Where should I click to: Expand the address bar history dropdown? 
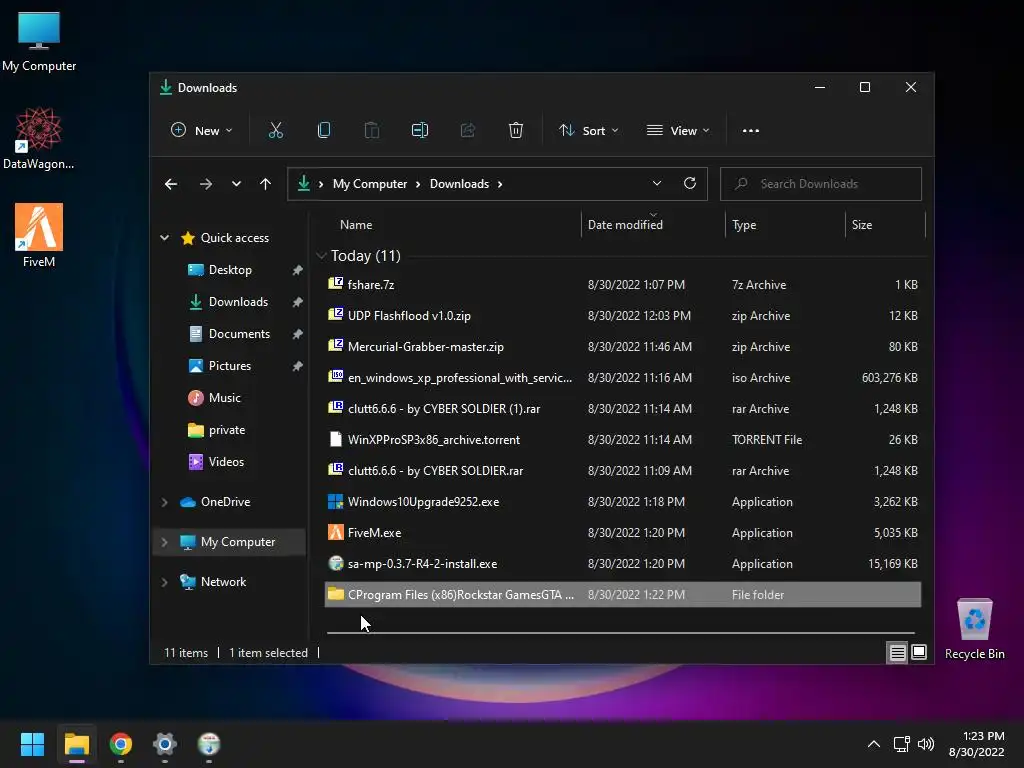coord(657,184)
